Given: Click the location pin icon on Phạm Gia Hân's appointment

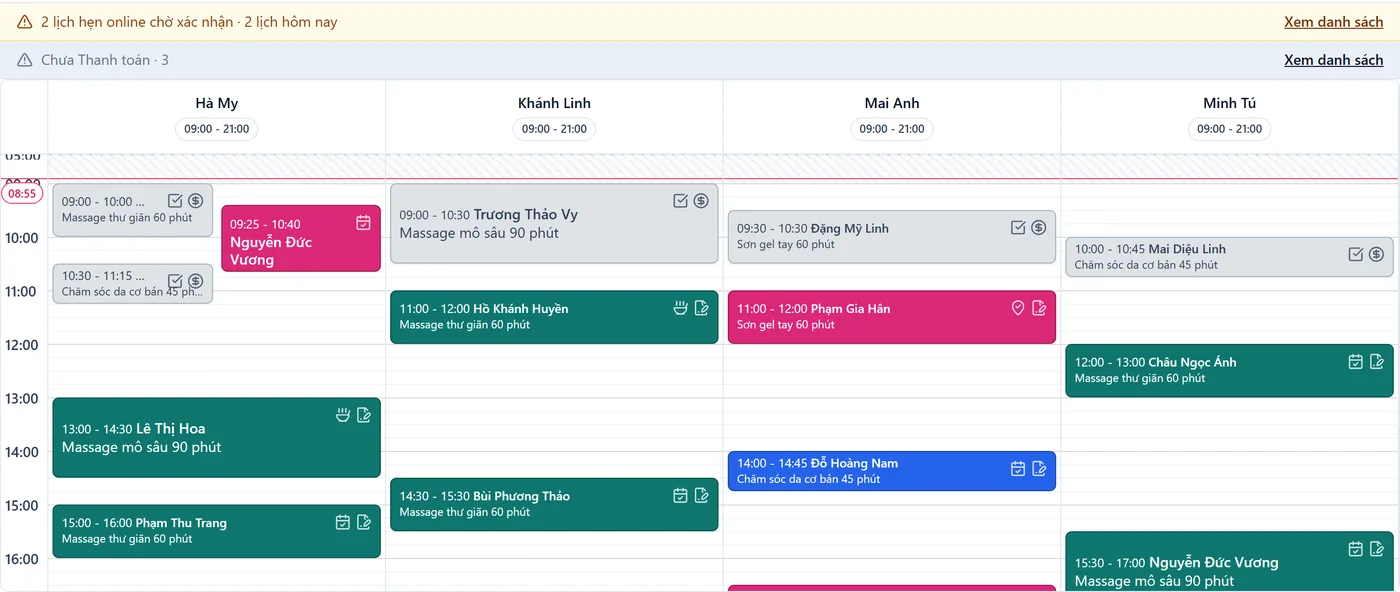Looking at the screenshot, I should (x=1018, y=308).
